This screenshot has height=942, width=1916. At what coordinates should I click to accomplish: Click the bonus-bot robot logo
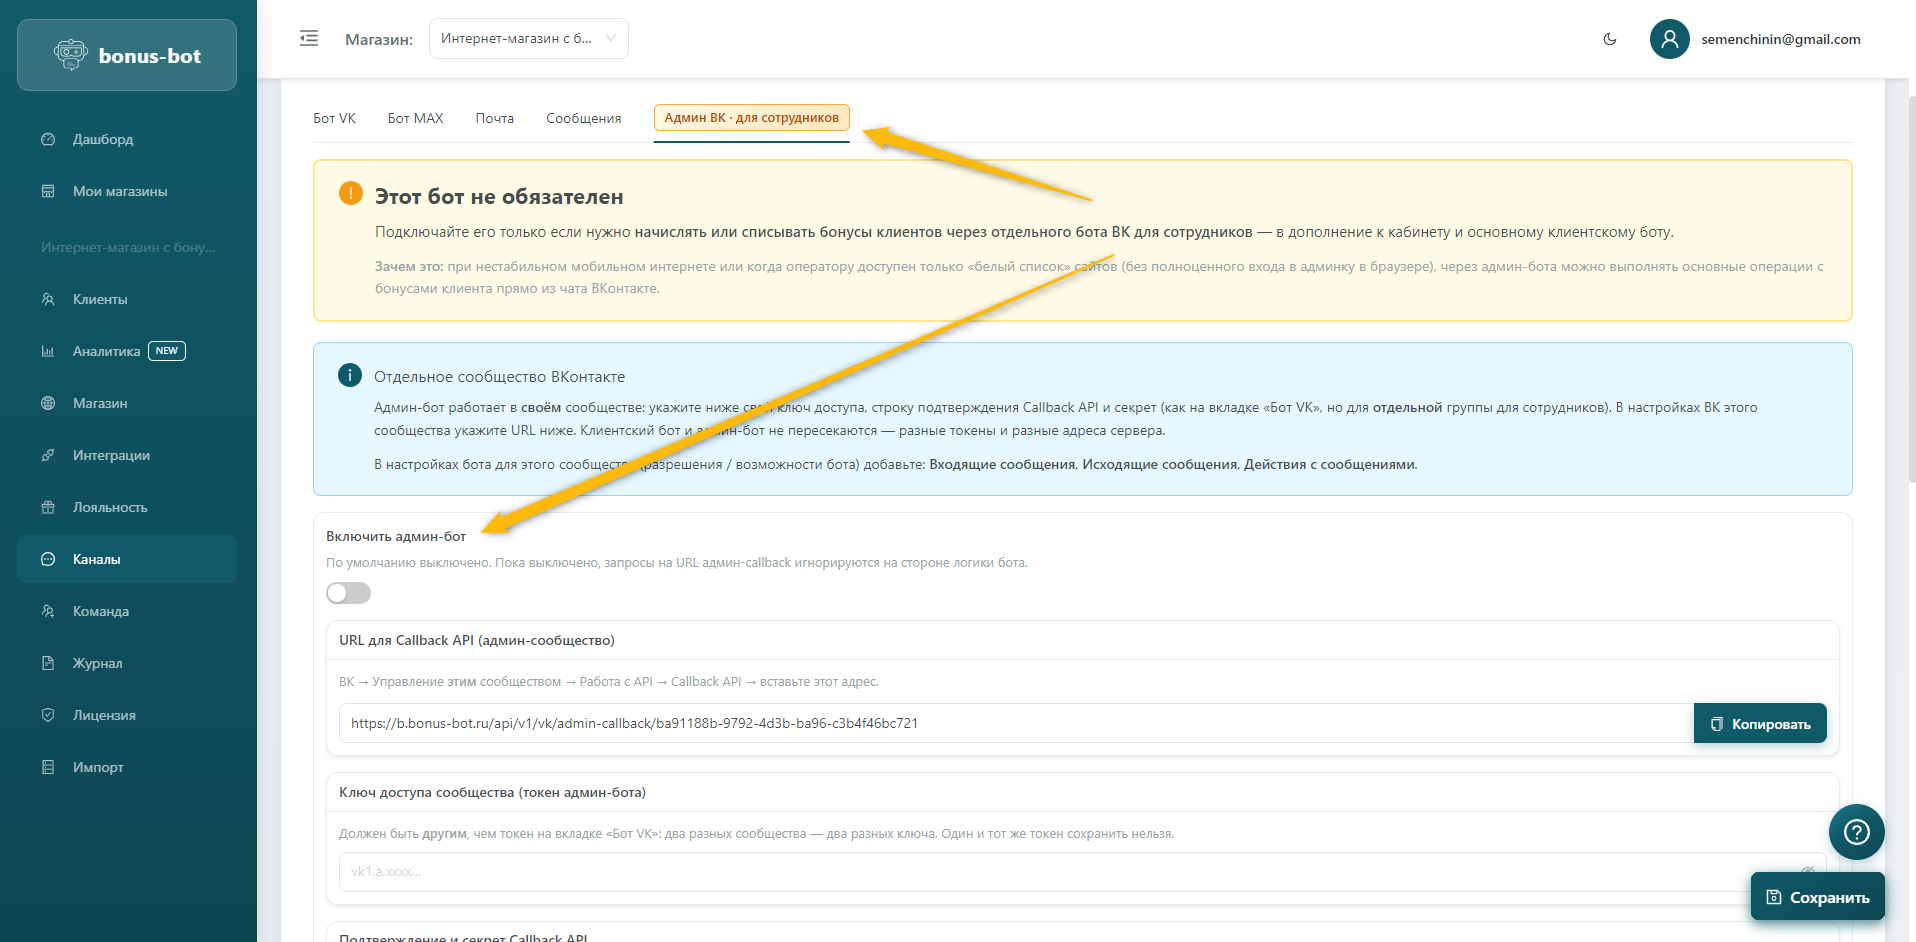[x=71, y=55]
